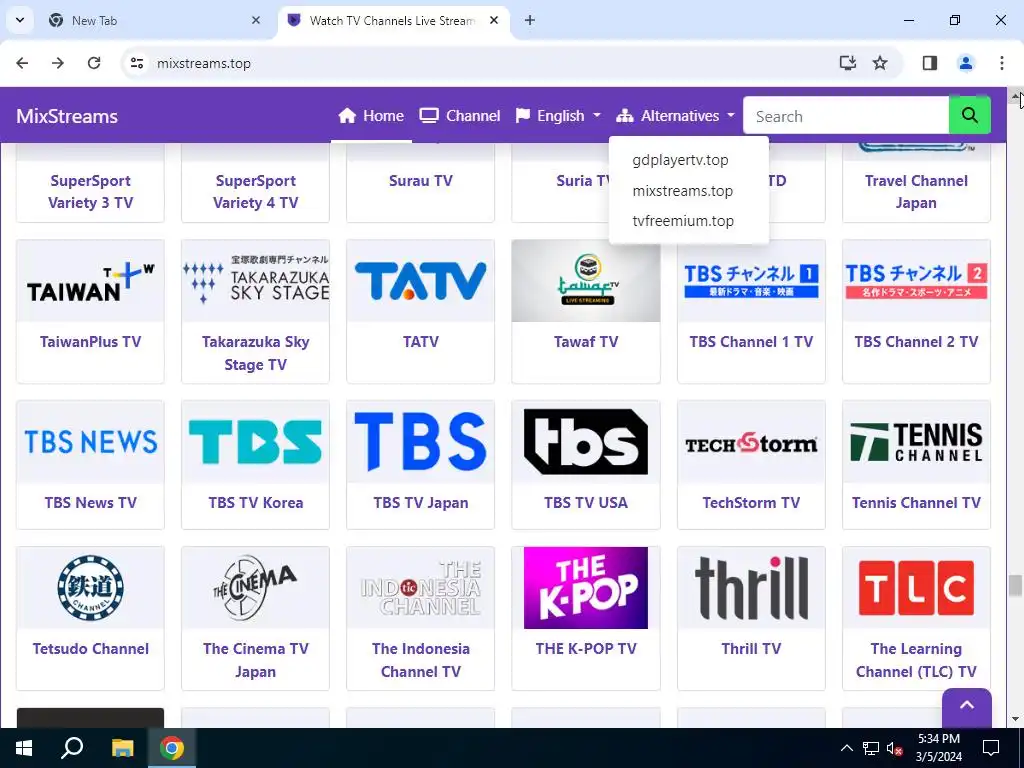Open the Chrome profile avatar
The height and width of the screenshot is (768, 1024).
pos(965,63)
